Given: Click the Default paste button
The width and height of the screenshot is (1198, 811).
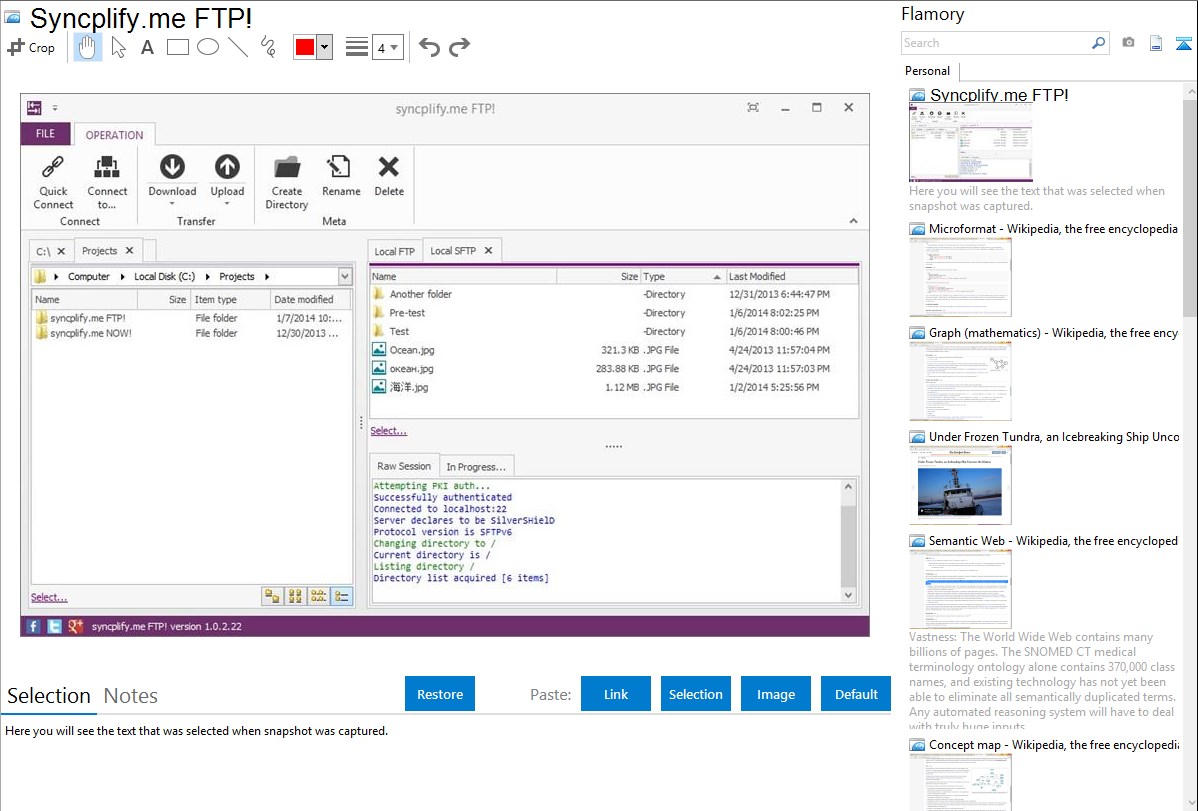Looking at the screenshot, I should tap(856, 694).
